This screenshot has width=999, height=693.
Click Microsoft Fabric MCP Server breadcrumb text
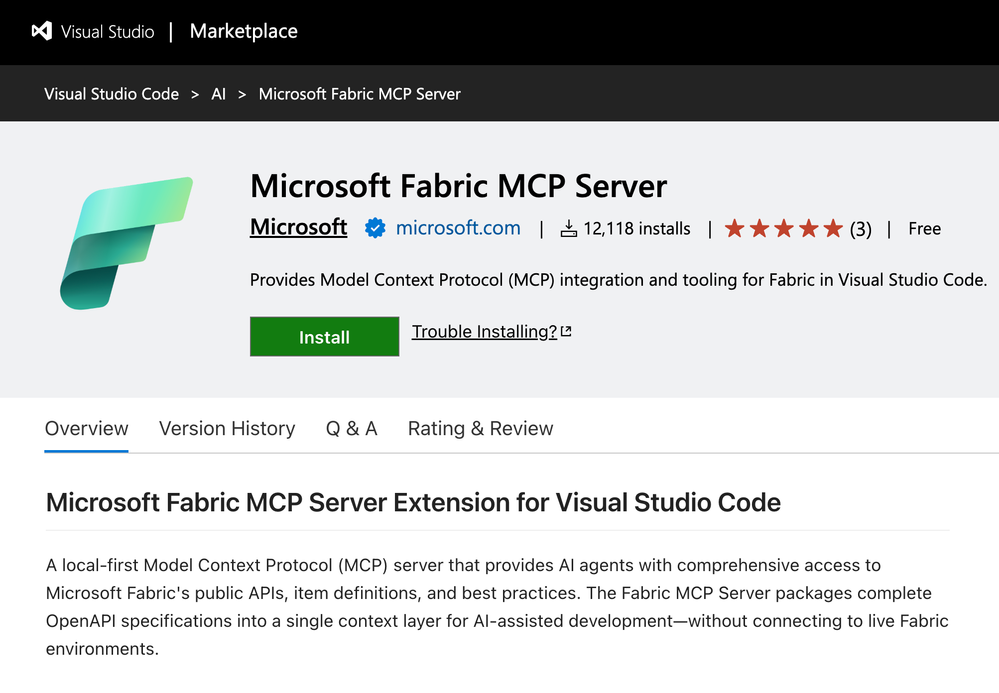359,94
